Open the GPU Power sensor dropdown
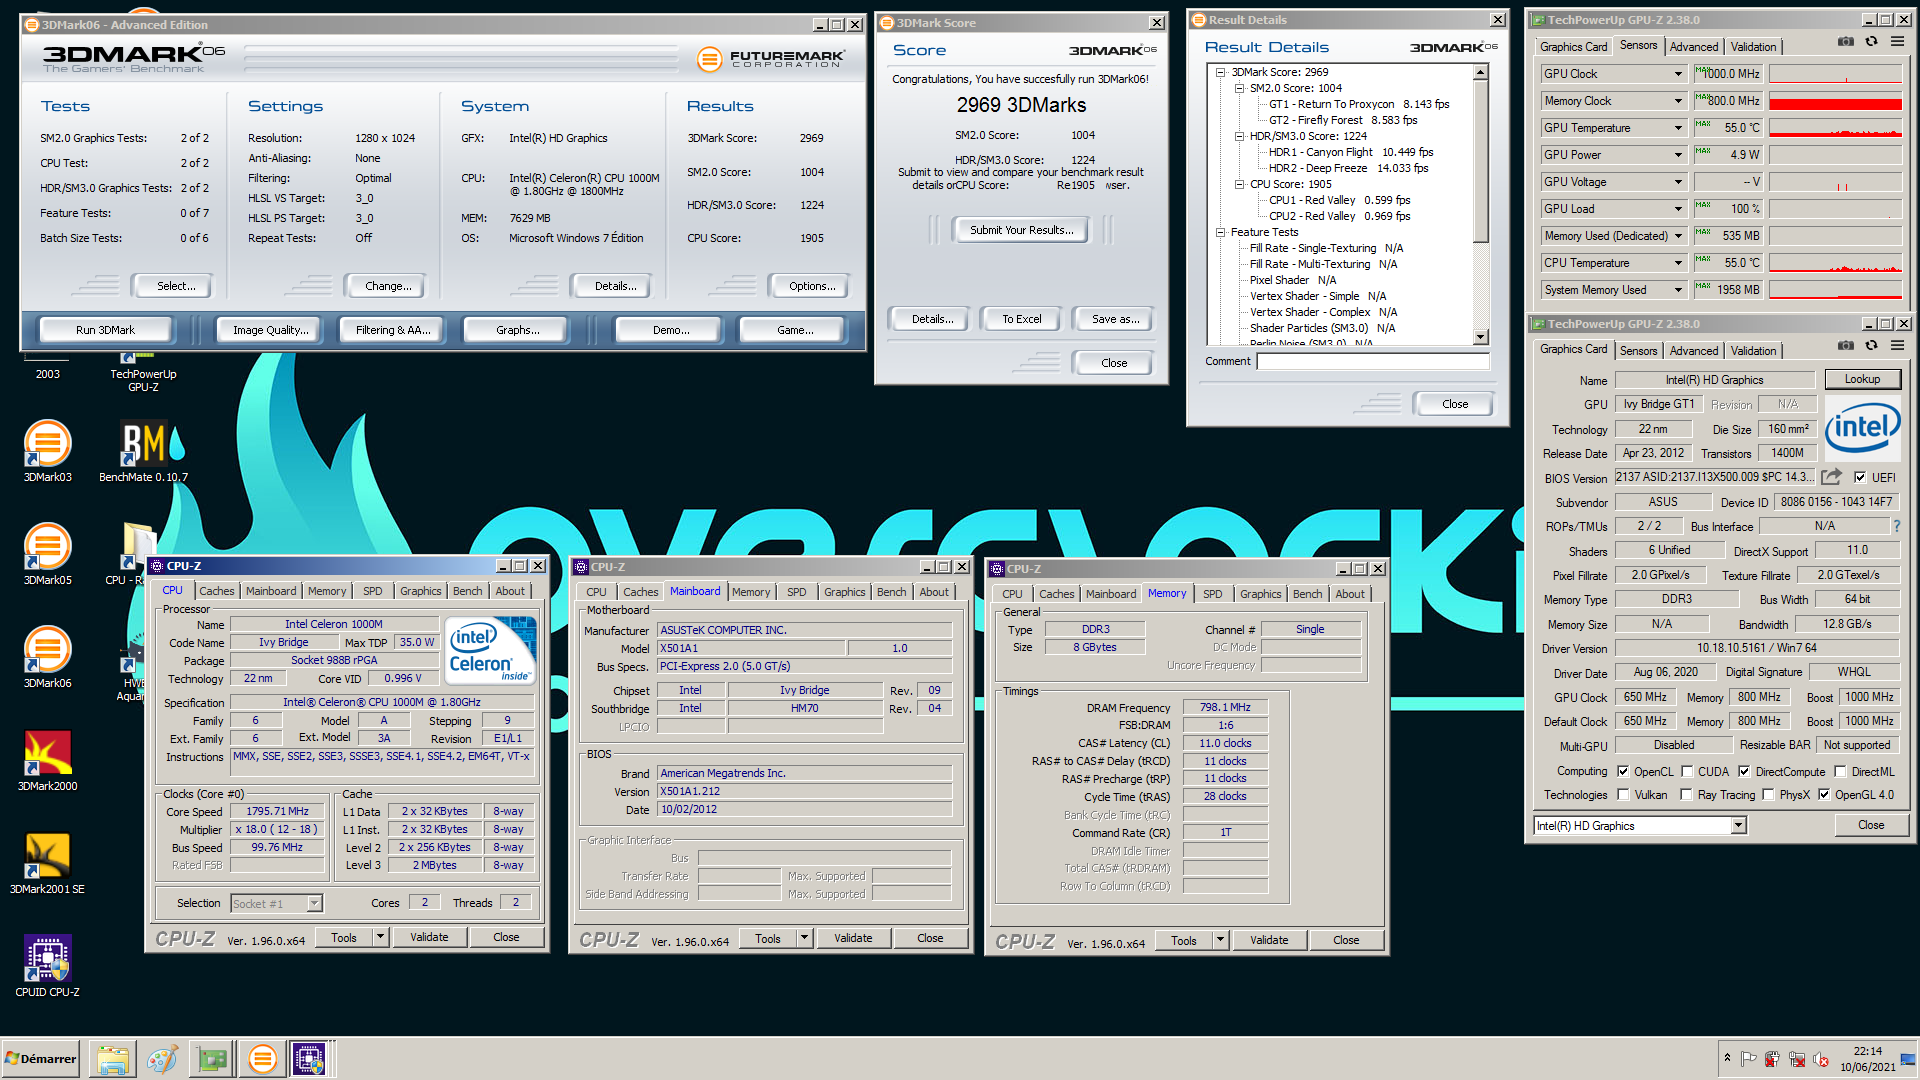Image resolution: width=1920 pixels, height=1080 pixels. 1678,155
